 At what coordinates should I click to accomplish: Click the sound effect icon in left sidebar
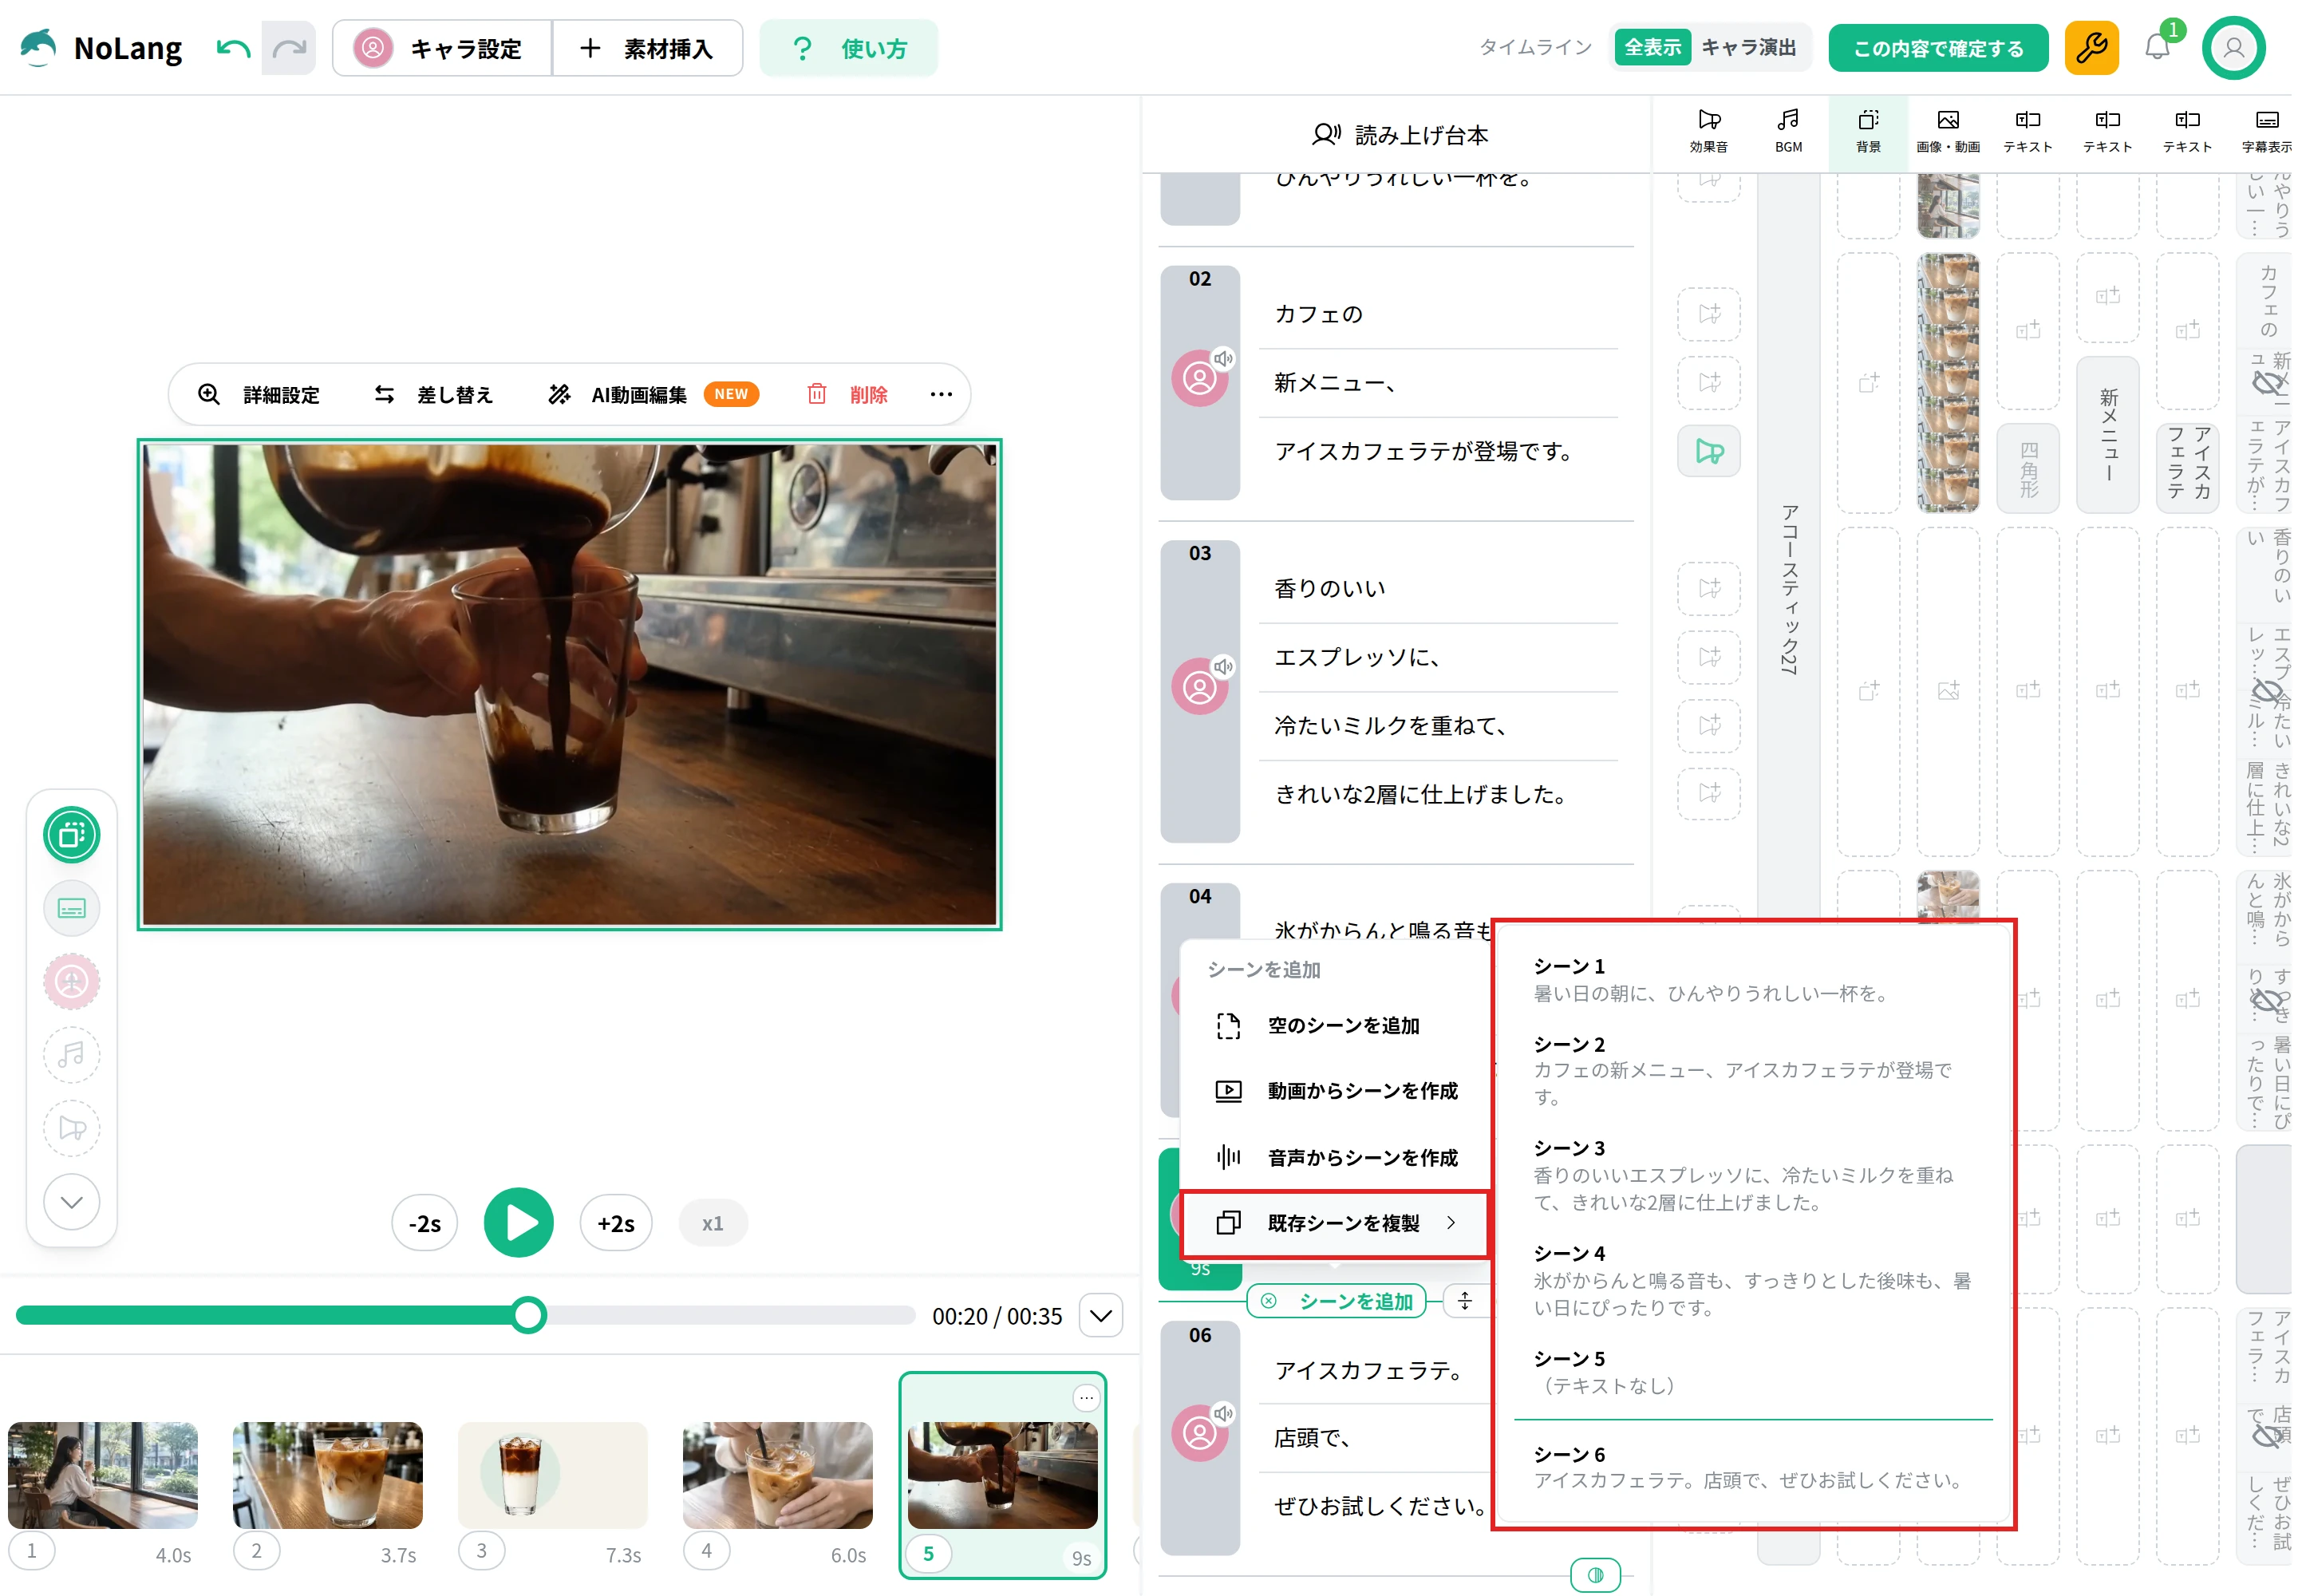coord(72,1128)
